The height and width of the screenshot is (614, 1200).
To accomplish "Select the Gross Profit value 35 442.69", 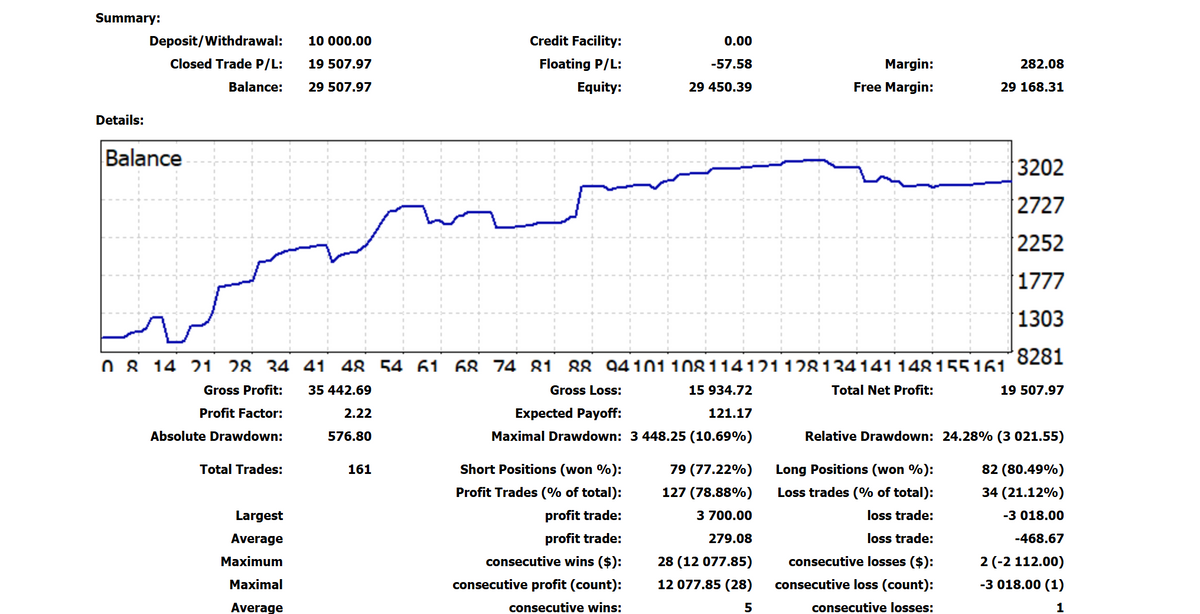I will [340, 390].
